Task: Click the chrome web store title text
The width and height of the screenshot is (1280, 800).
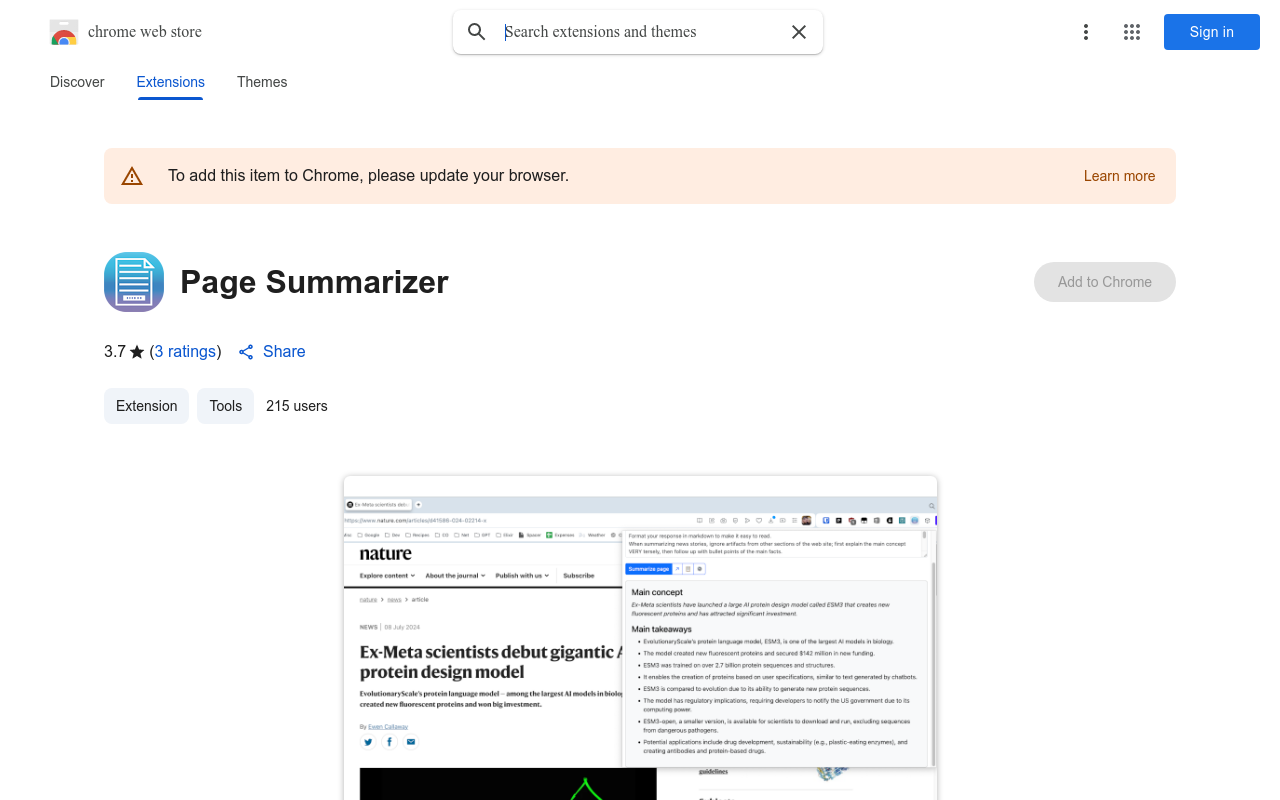Action: coord(145,32)
